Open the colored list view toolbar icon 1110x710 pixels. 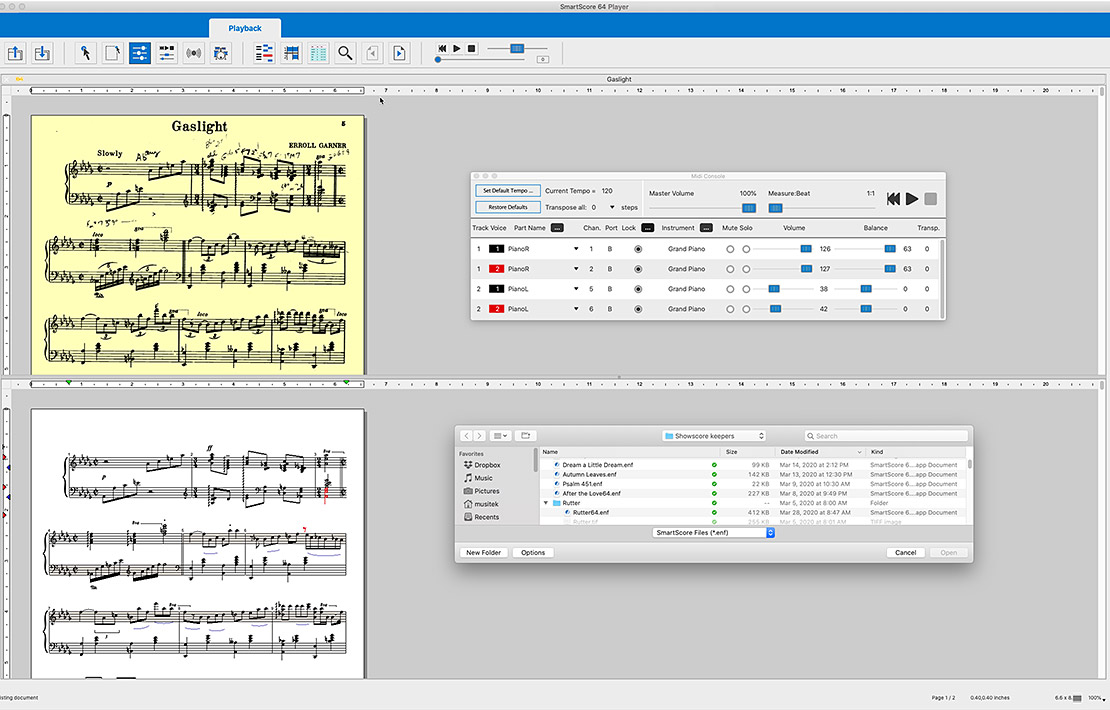[264, 53]
